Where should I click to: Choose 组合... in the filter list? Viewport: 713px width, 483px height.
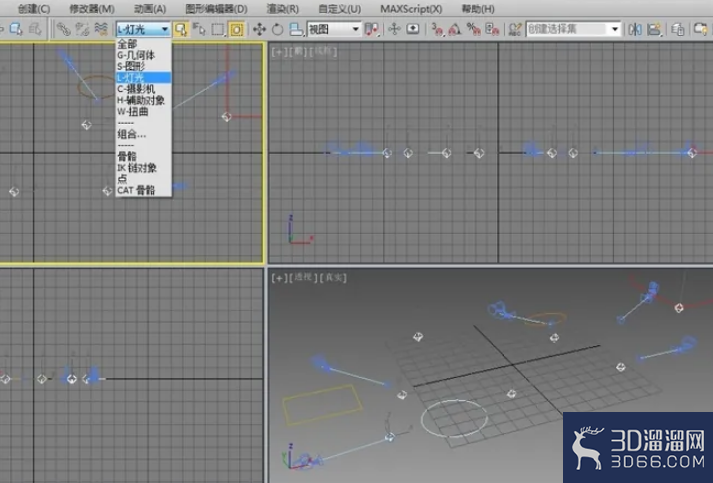(144, 134)
